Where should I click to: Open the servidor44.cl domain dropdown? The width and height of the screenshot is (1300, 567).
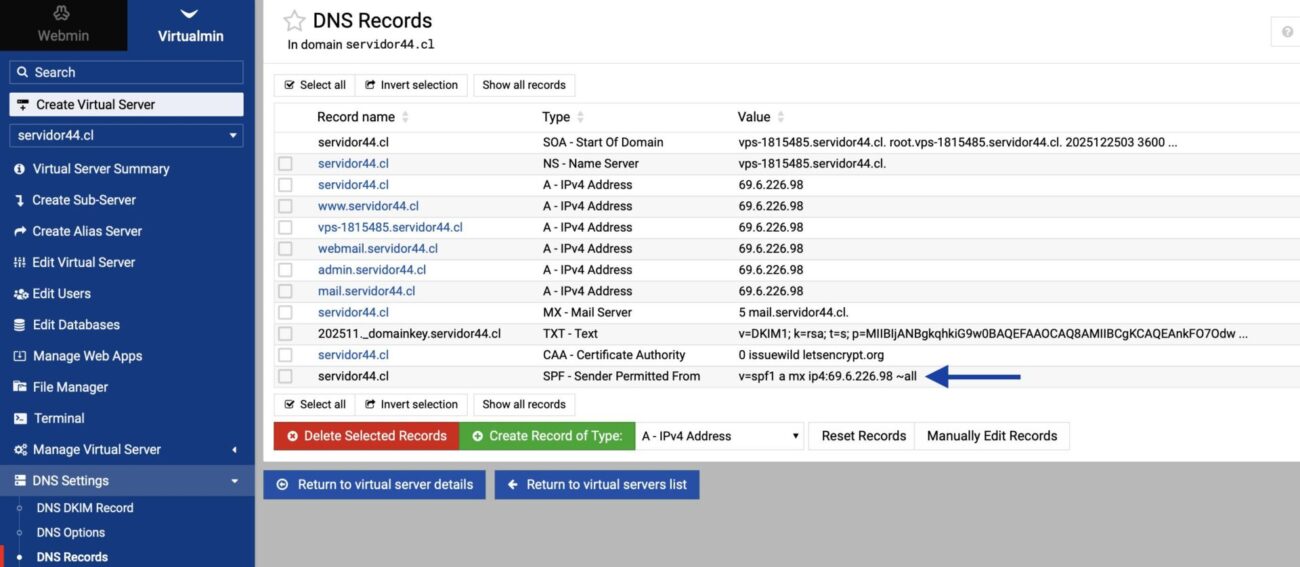[126, 135]
